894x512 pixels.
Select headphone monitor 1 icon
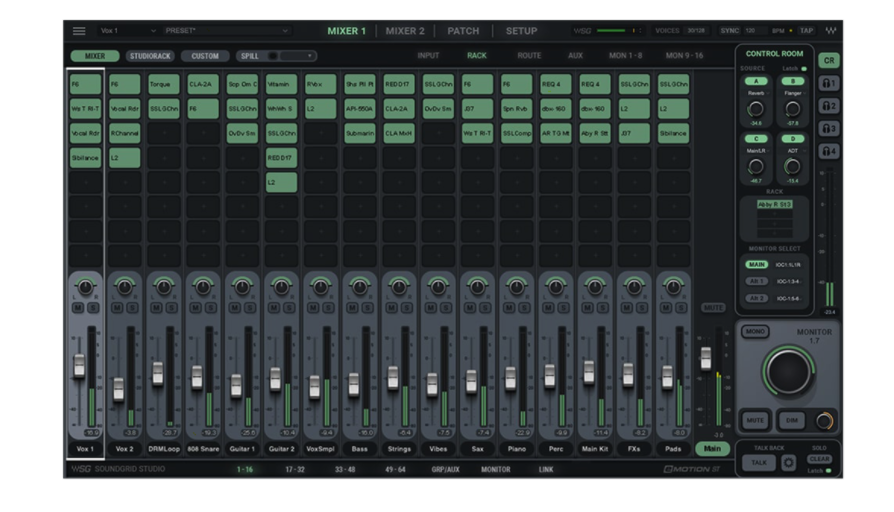click(828, 83)
